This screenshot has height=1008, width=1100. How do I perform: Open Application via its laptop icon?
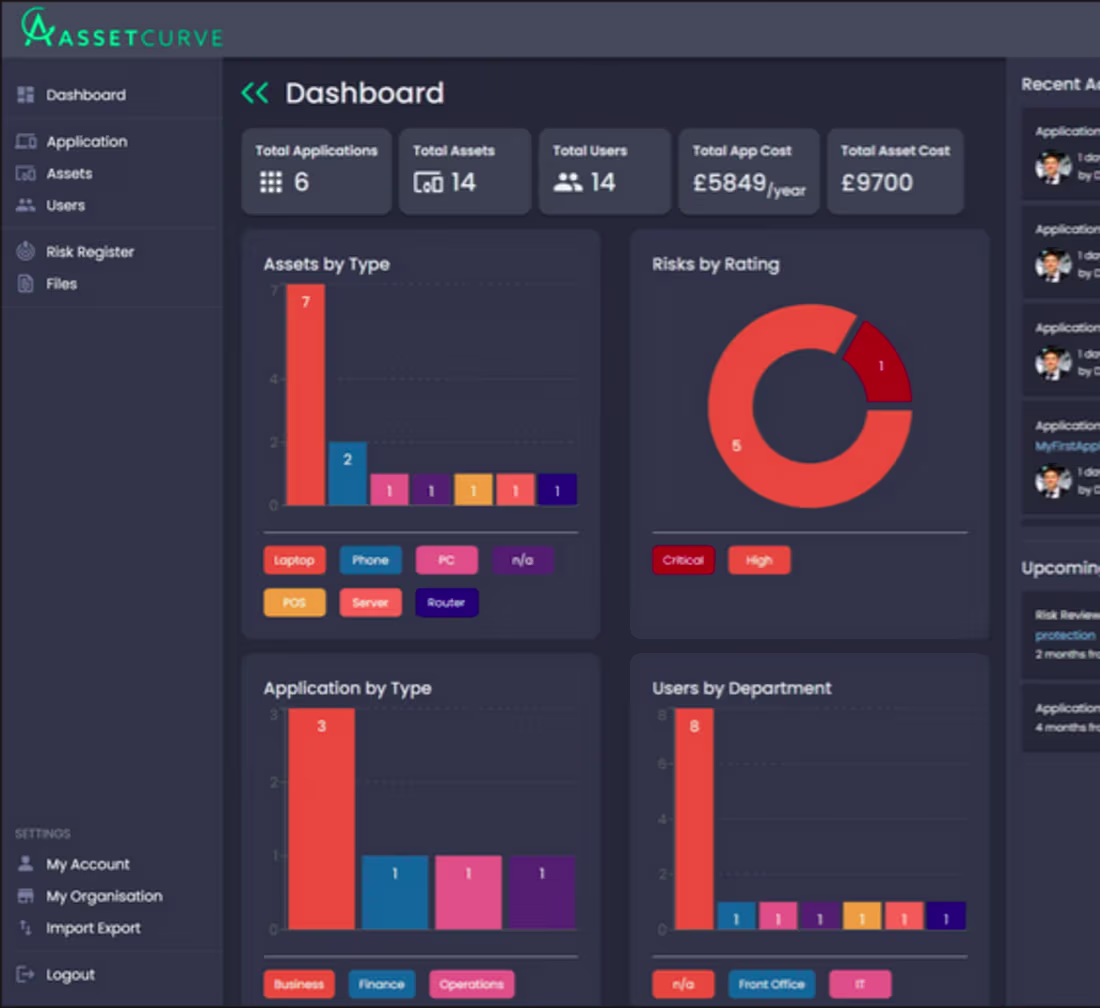(x=23, y=141)
